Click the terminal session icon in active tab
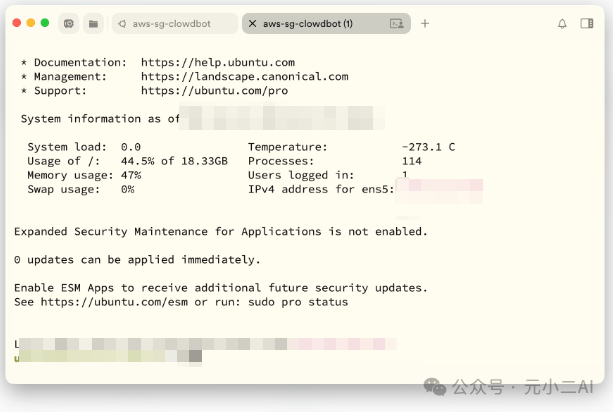Screen dimensions: 613x412 pyautogui.click(x=397, y=24)
